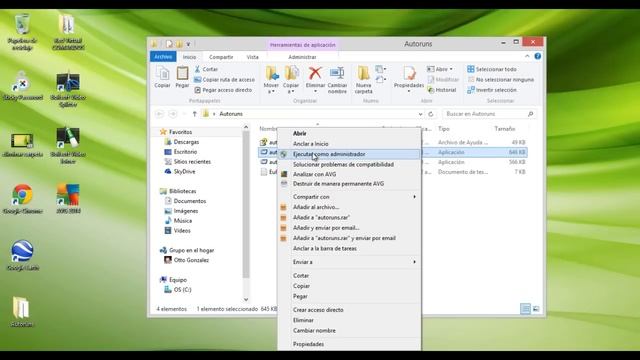Select Google Earth desktop icon

(22, 256)
